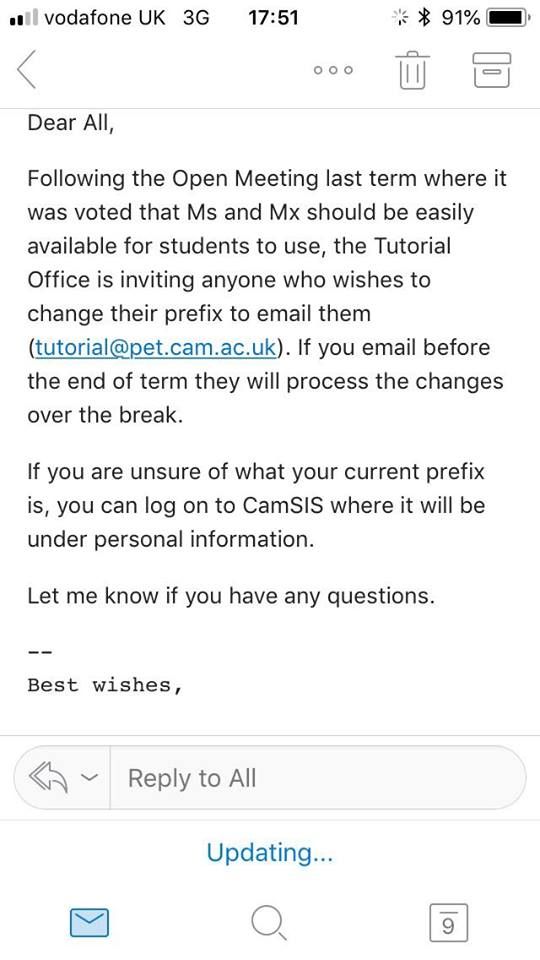Open the three-dot more options menu
The width and height of the screenshot is (540, 960).
pos(333,70)
